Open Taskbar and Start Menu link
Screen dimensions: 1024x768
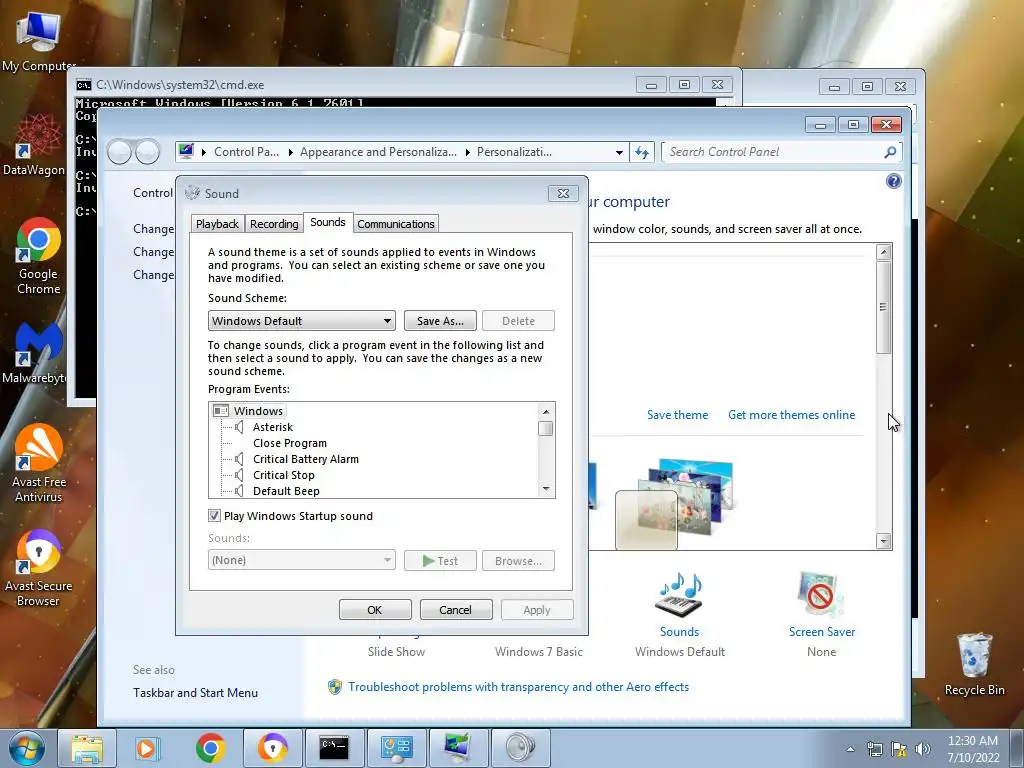(x=195, y=693)
